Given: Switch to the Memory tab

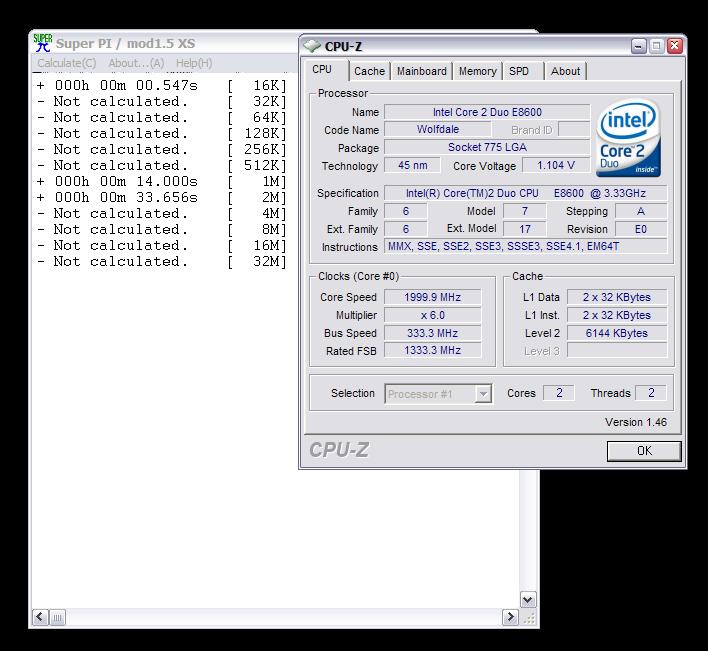Looking at the screenshot, I should pyautogui.click(x=478, y=71).
